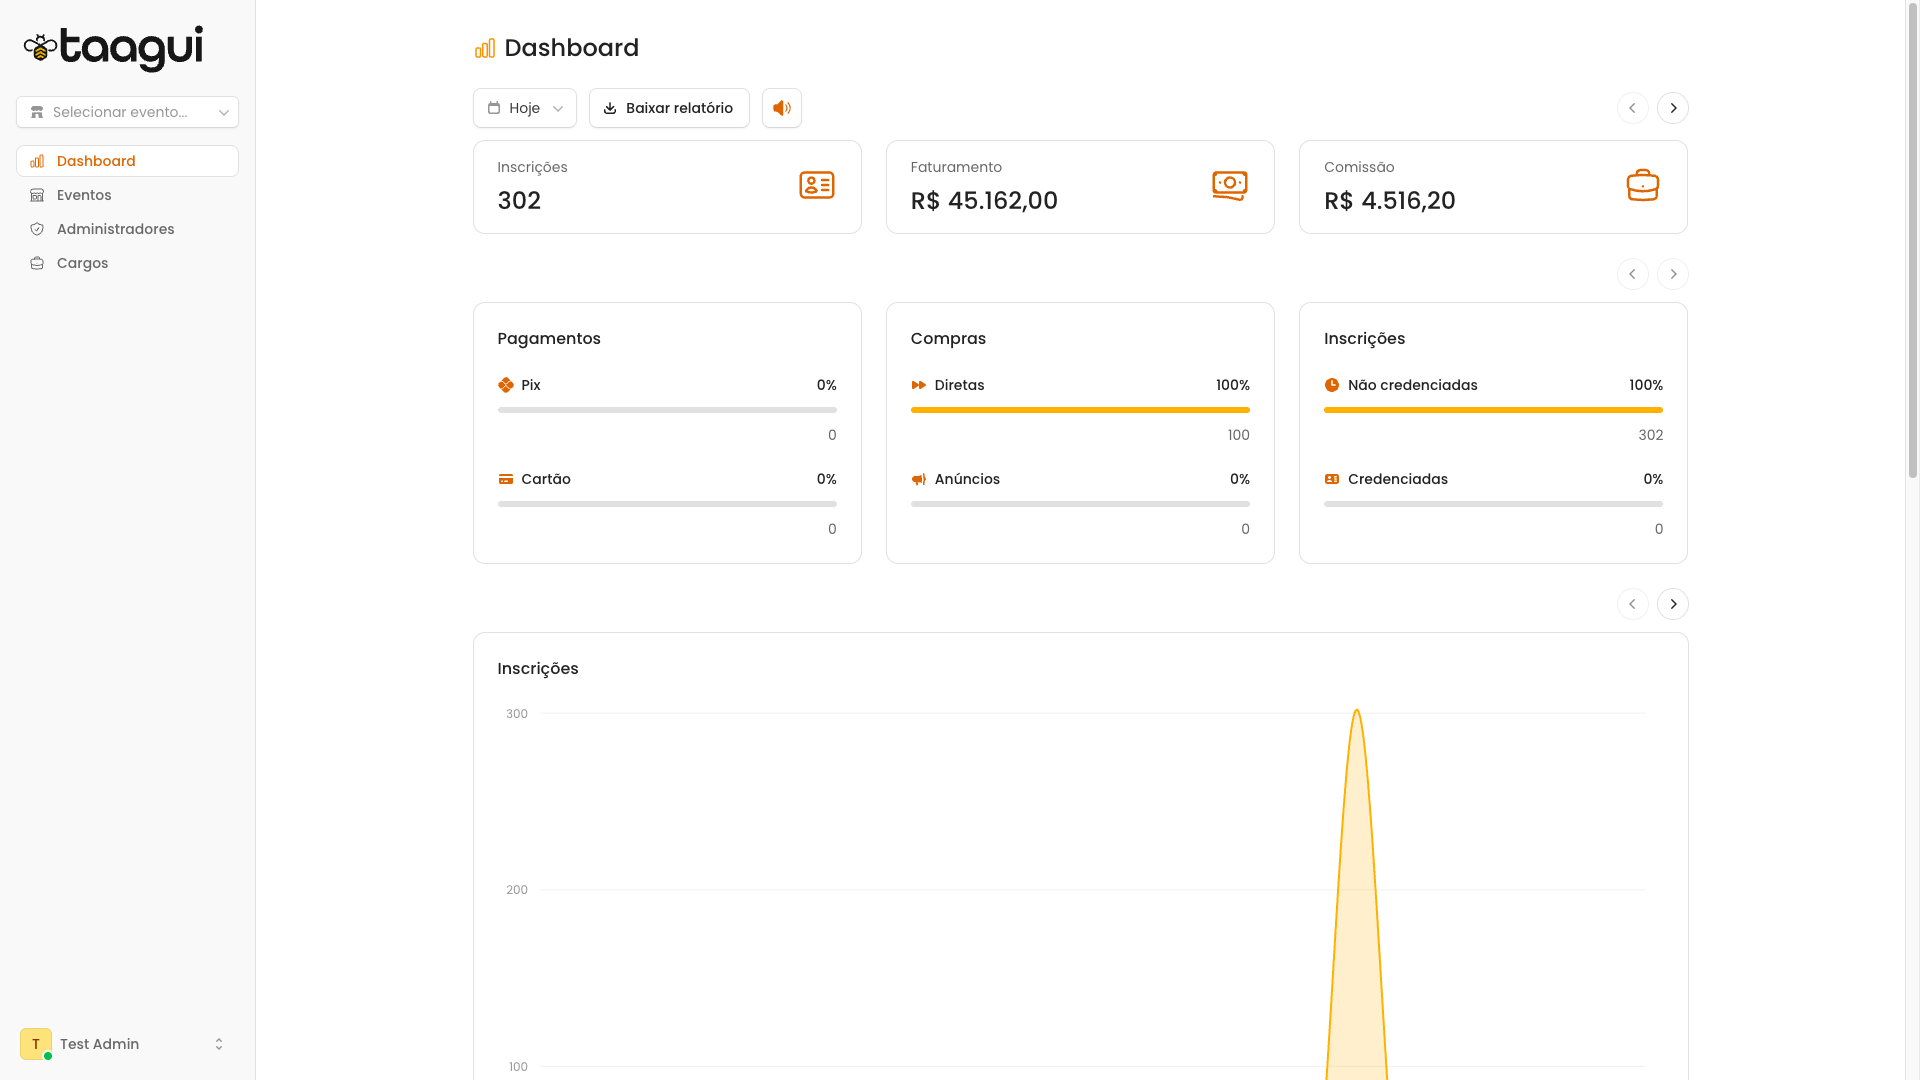Viewport: 1920px width, 1080px height.
Task: Open the Selecionar evento dropdown
Action: [x=127, y=112]
